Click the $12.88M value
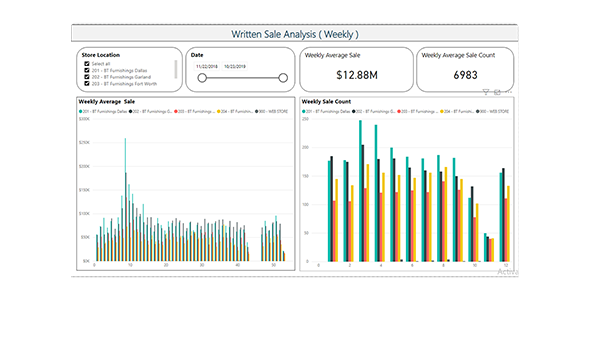The image size is (590, 360). (x=357, y=75)
